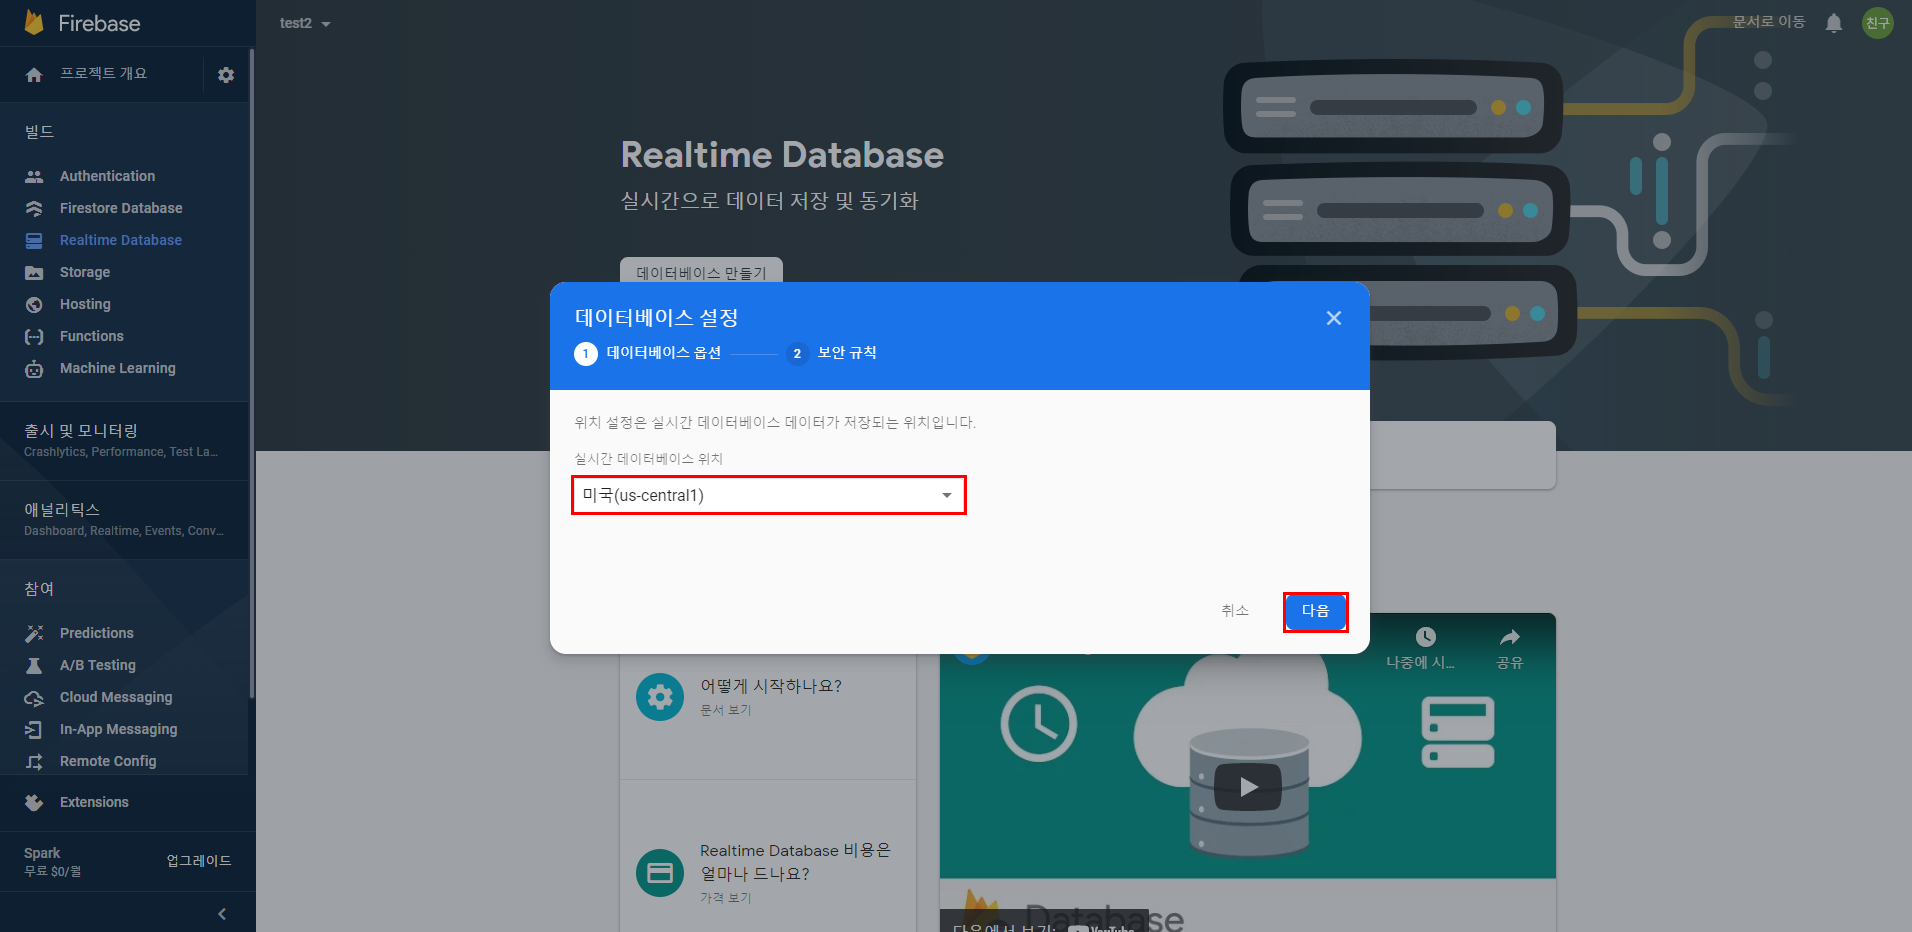This screenshot has height=932, width=1912.
Task: Open Functions in the sidebar
Action: pos(92,336)
